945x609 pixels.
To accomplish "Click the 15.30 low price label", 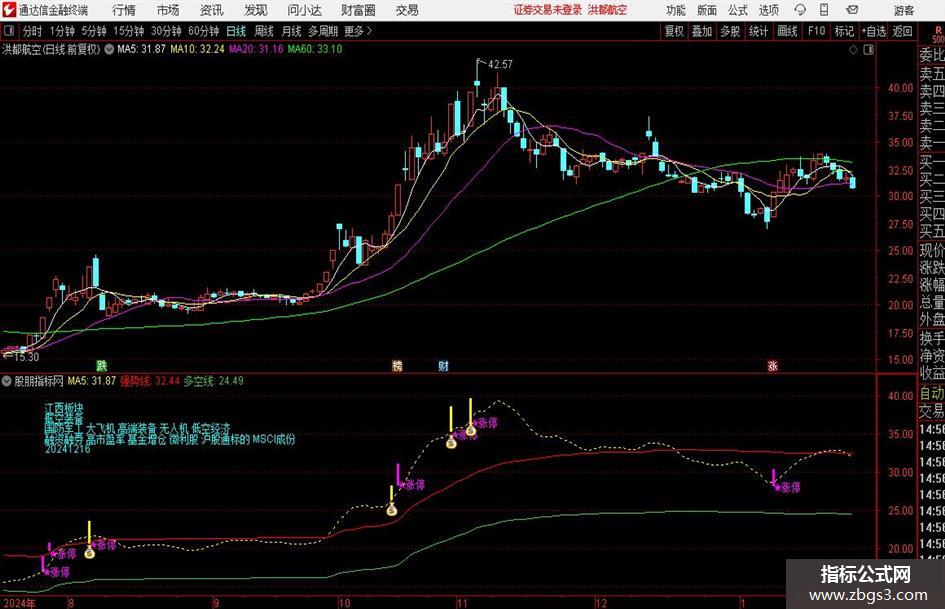I will [x=26, y=357].
